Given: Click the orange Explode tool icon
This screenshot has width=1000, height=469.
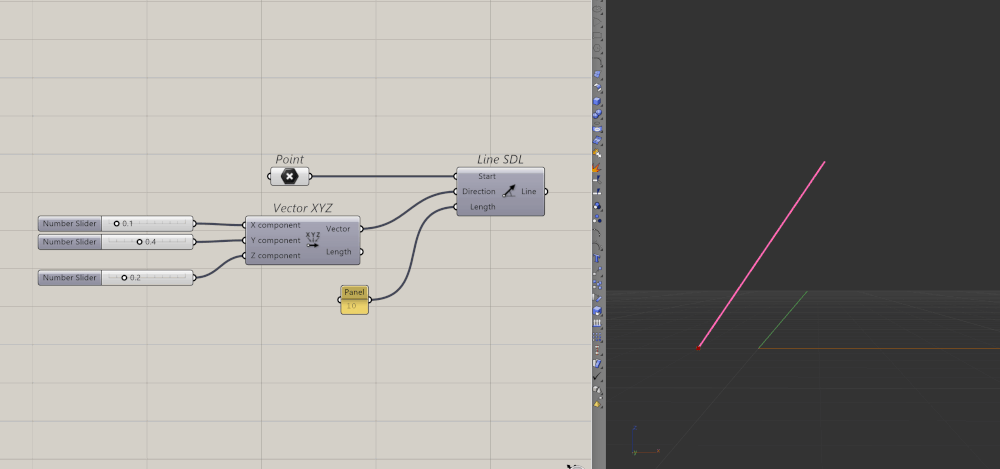Looking at the screenshot, I should coord(598,168).
